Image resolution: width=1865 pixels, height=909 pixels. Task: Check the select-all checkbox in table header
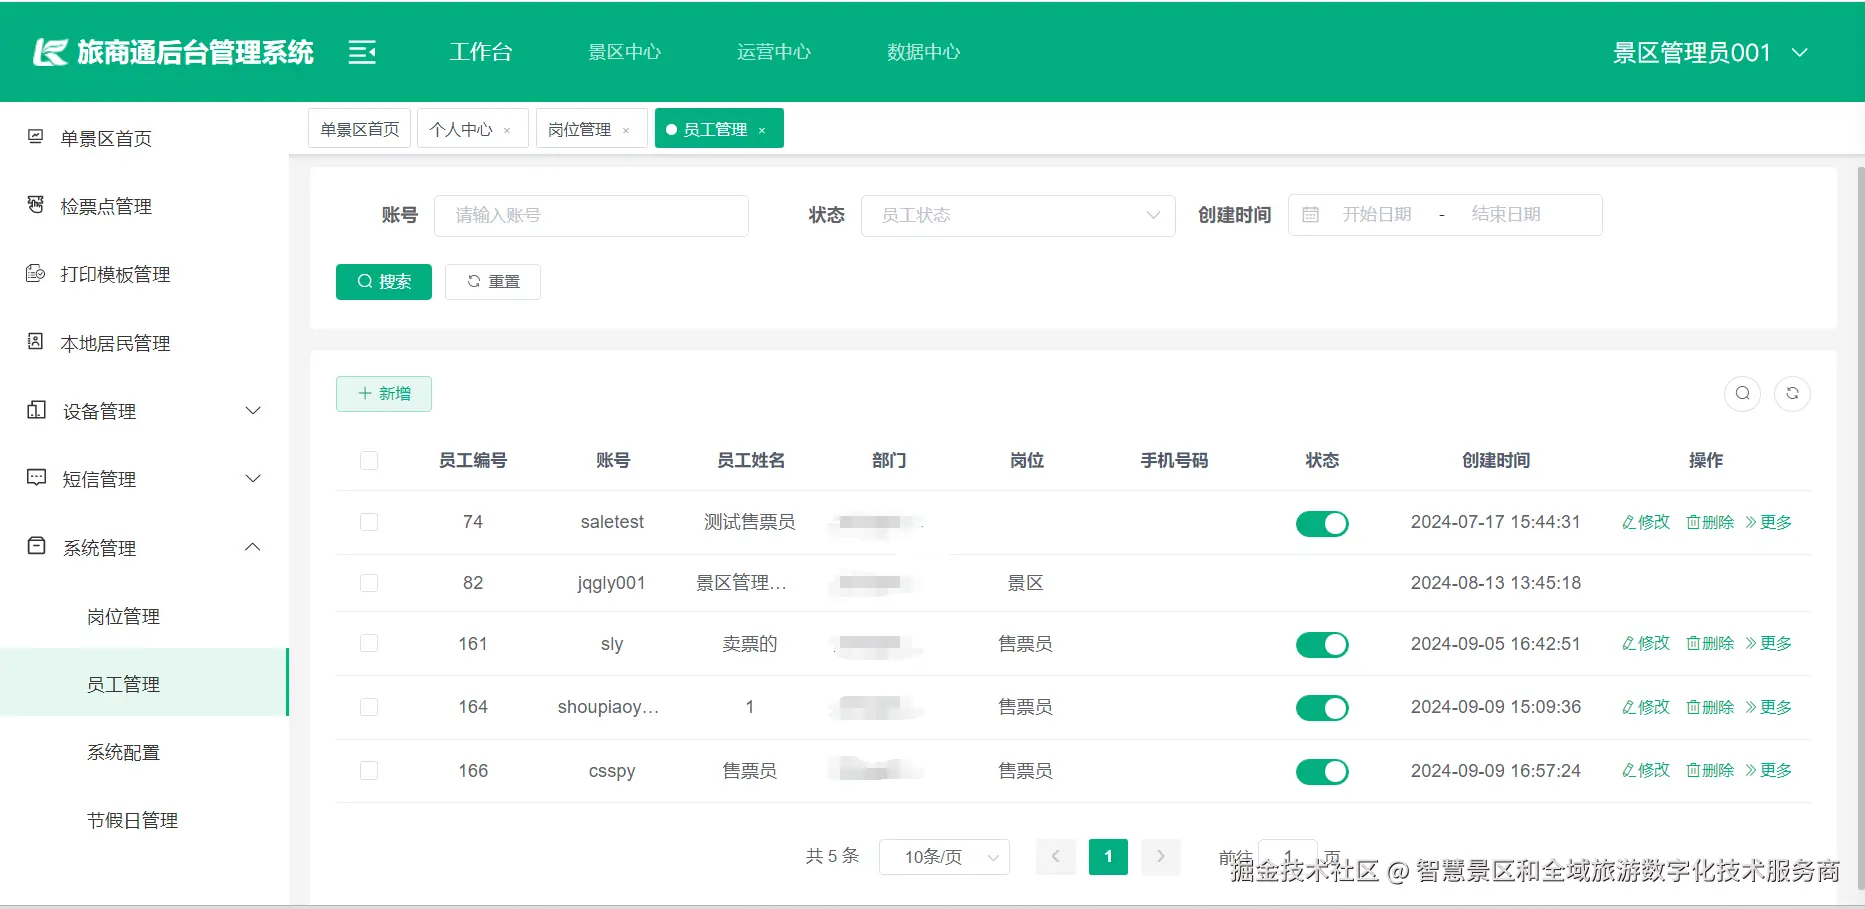tap(369, 461)
